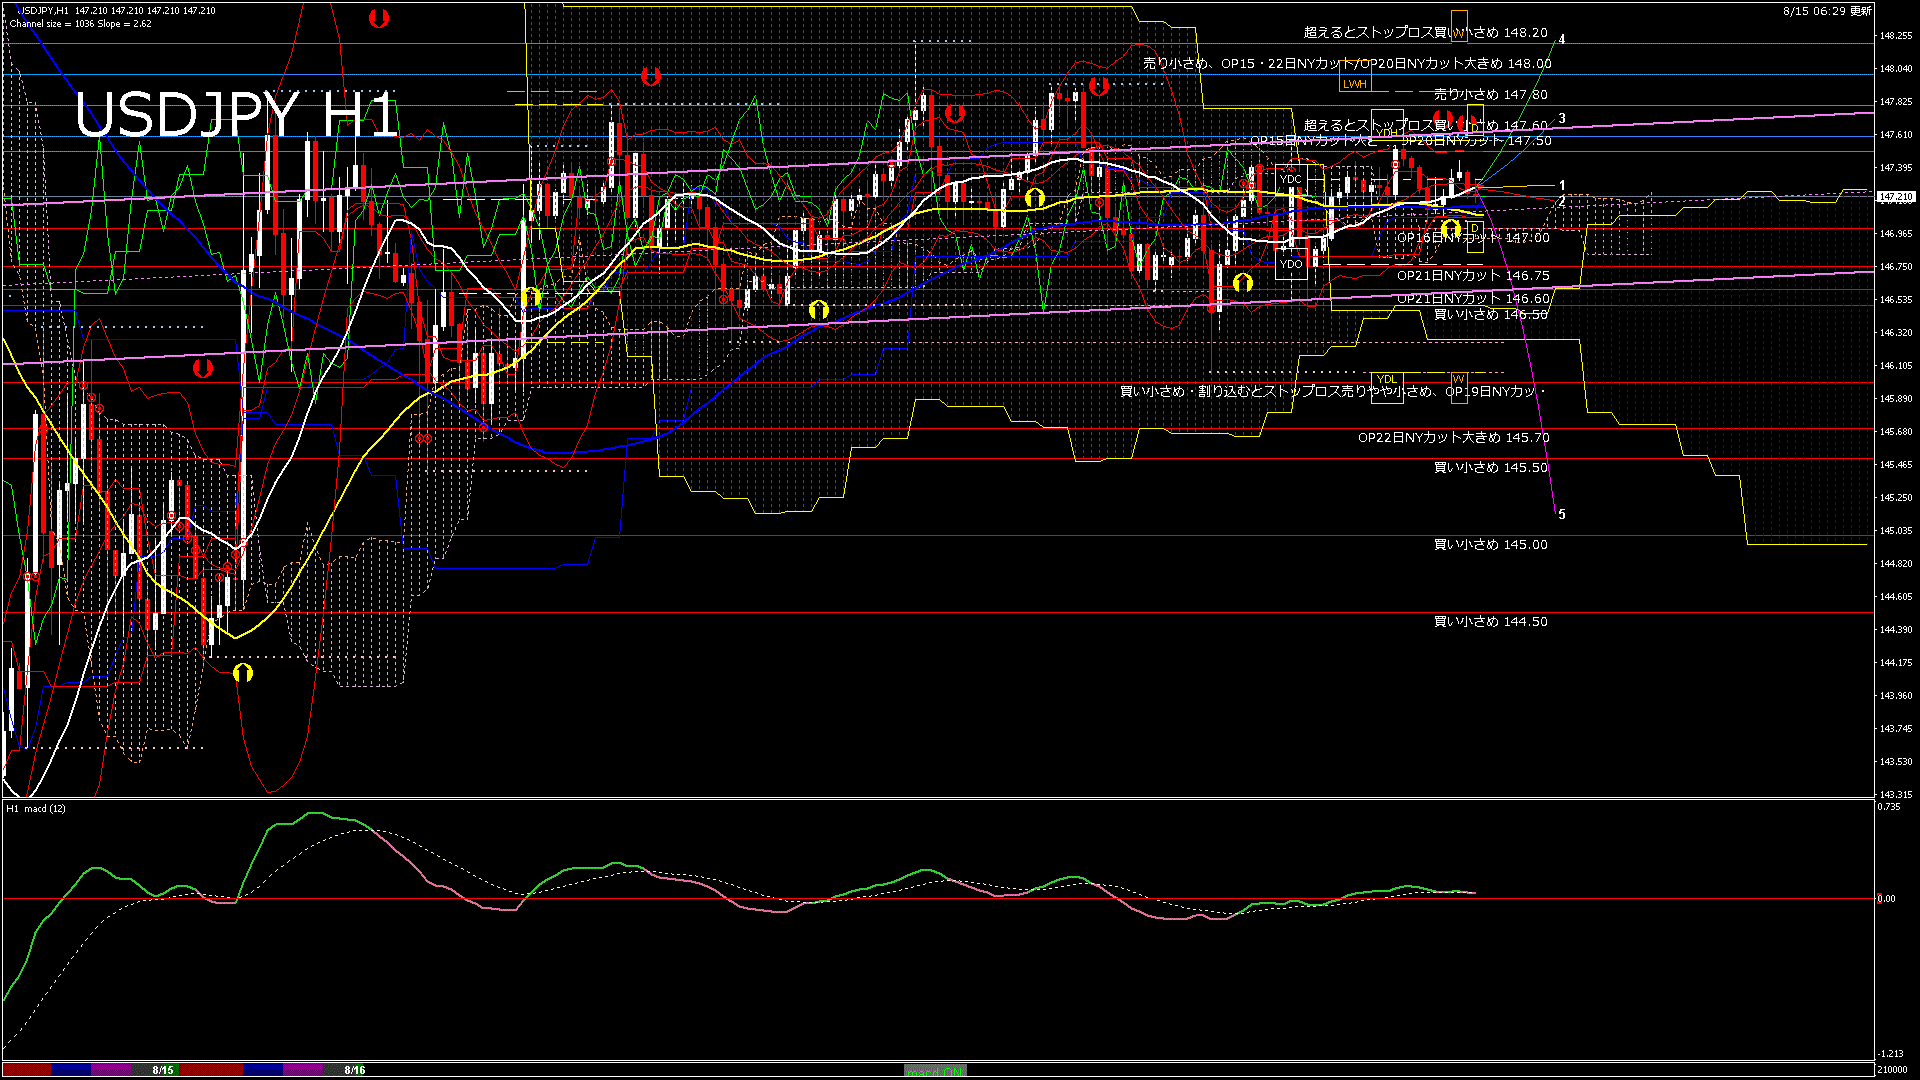
Task: Click the YDO marker box
Action: 1291,265
